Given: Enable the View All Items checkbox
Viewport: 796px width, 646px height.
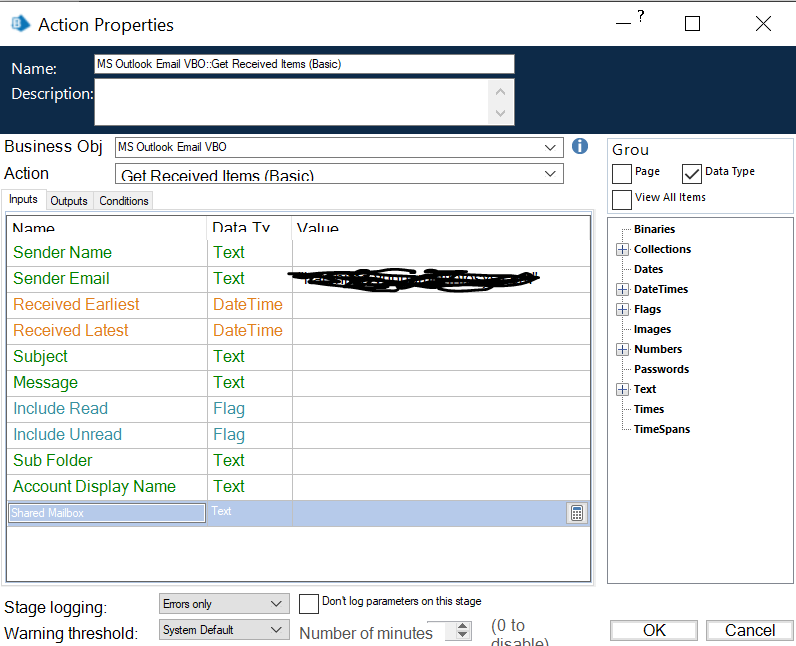Looking at the screenshot, I should [x=622, y=199].
